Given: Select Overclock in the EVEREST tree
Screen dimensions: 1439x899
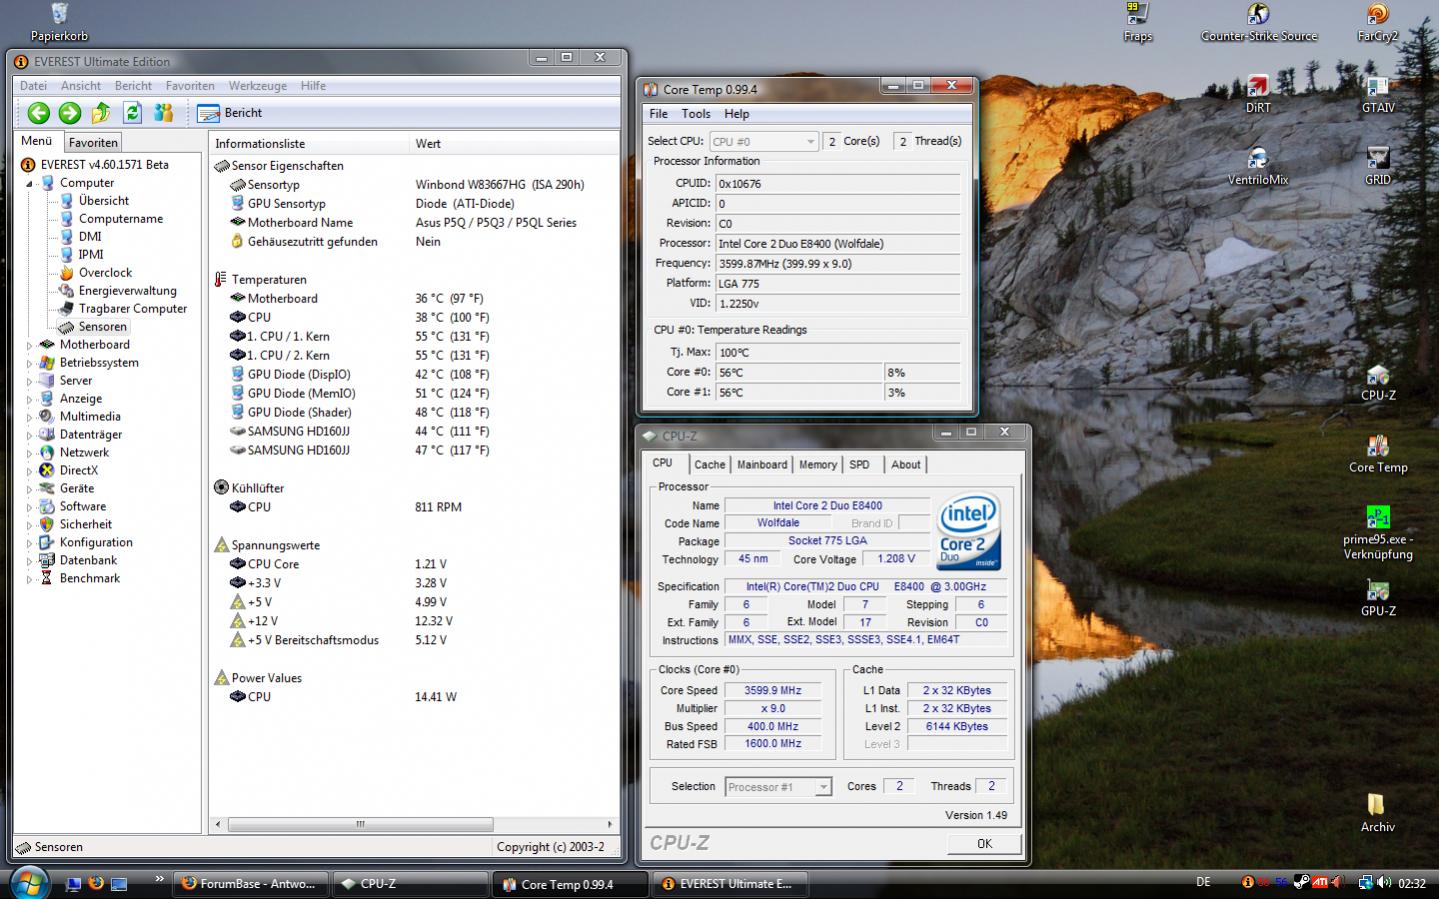Looking at the screenshot, I should point(105,273).
